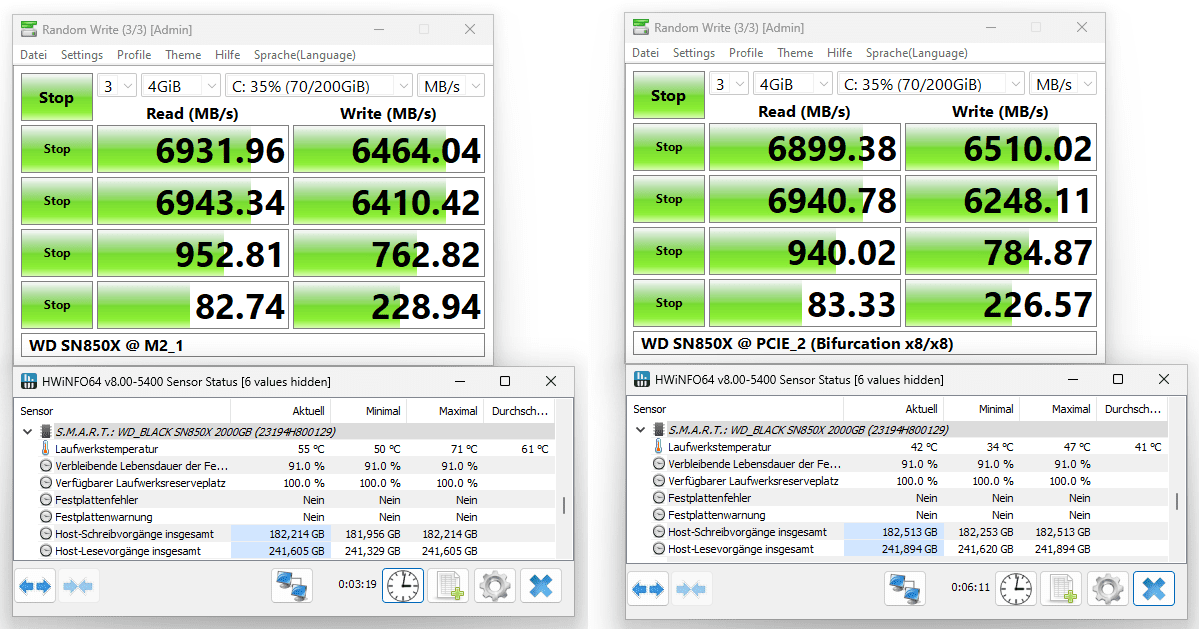Open drive C: 35% dropdown in left window
The width and height of the screenshot is (1199, 629).
(x=319, y=86)
